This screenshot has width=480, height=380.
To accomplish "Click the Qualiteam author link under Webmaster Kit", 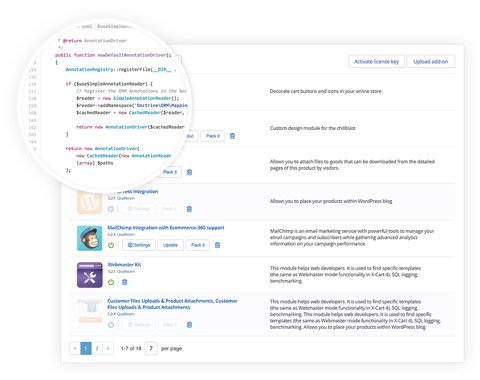I will (126, 272).
